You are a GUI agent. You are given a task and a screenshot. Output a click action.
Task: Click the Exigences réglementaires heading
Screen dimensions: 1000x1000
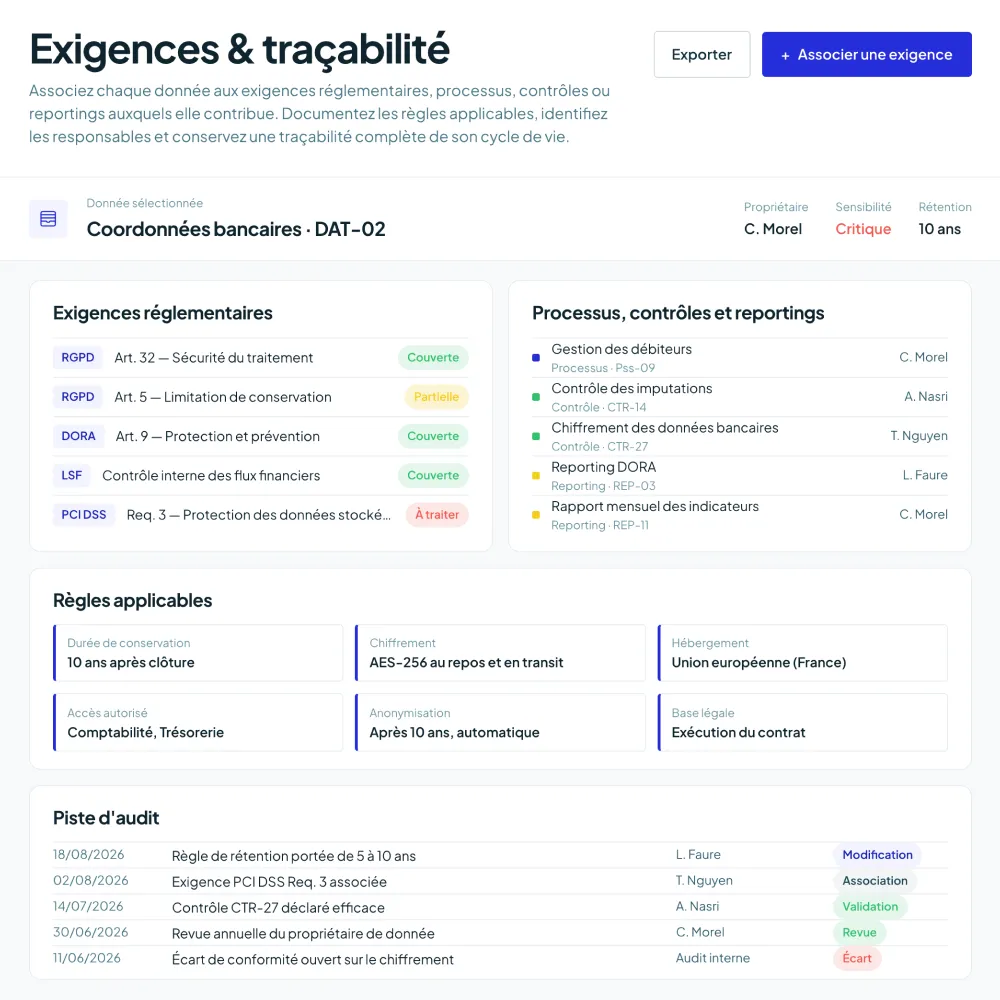pos(163,313)
